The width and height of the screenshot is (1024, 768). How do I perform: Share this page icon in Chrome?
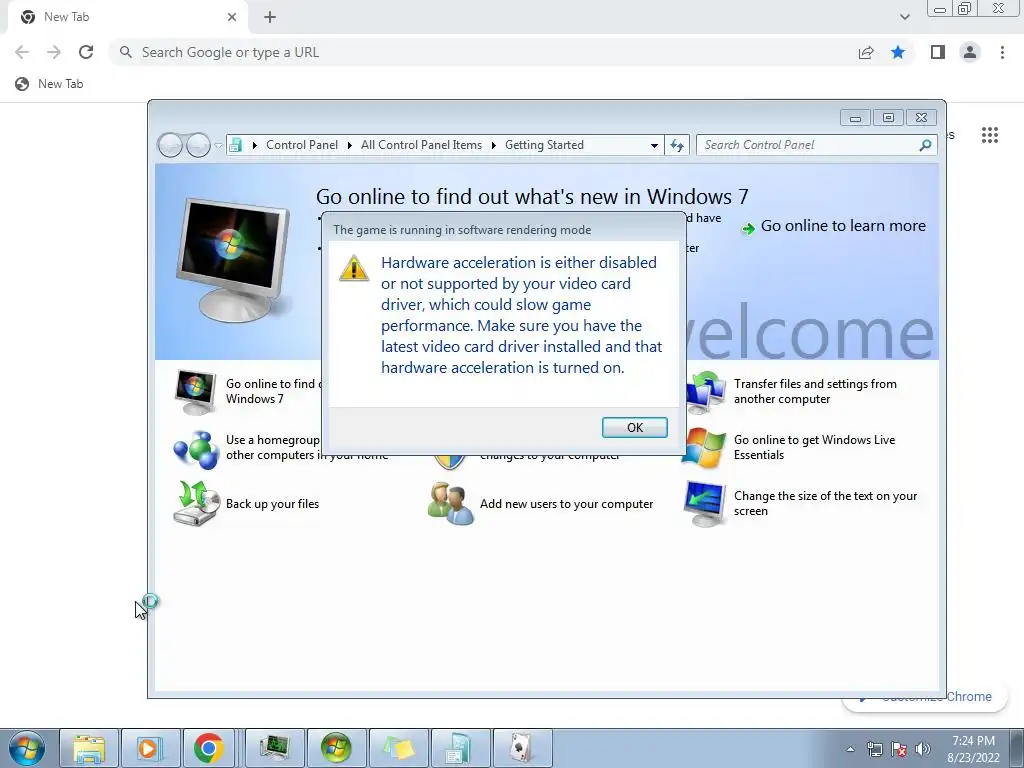pyautogui.click(x=866, y=52)
